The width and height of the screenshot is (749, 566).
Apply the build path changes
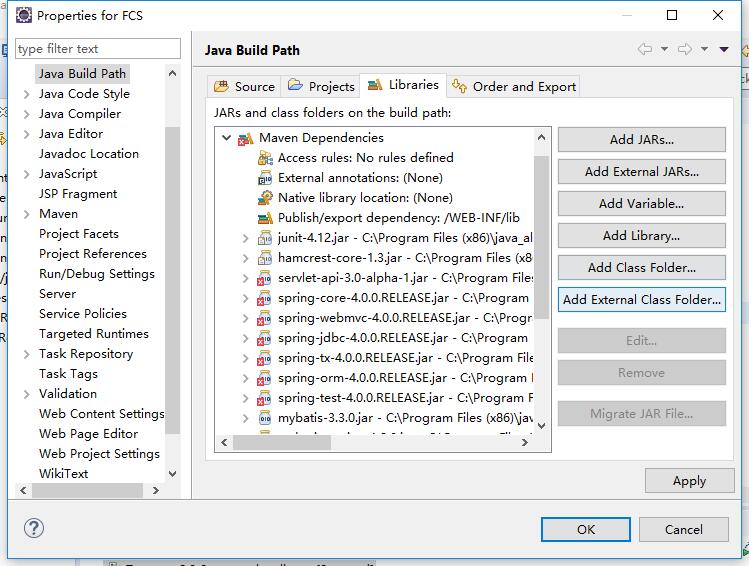[x=689, y=481]
